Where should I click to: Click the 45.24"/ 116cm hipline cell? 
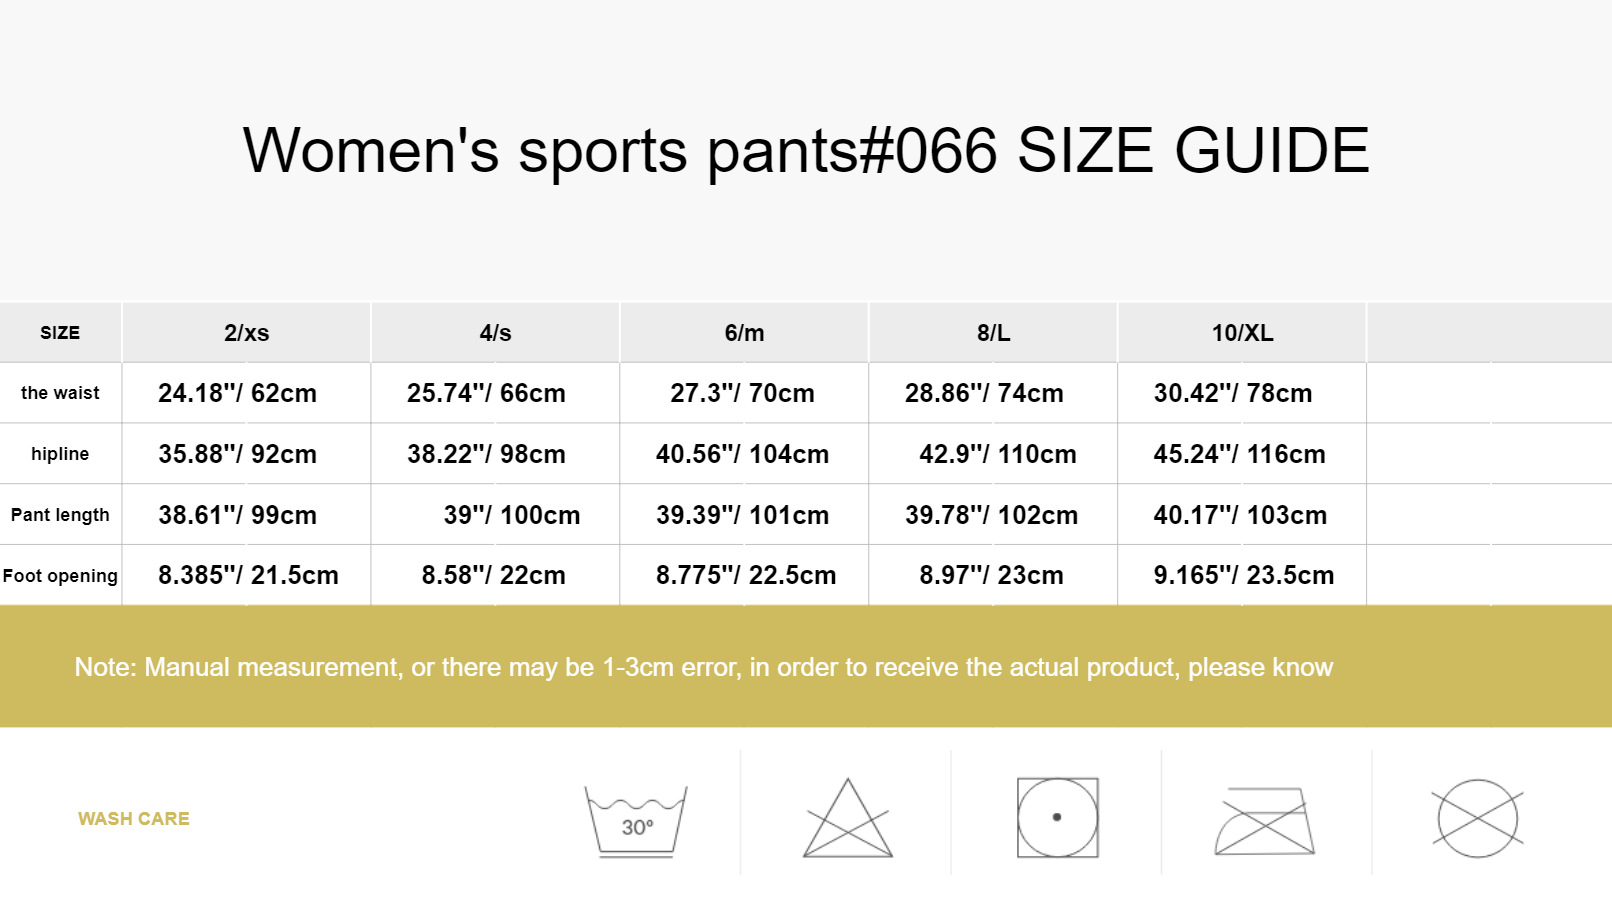pos(1239,454)
